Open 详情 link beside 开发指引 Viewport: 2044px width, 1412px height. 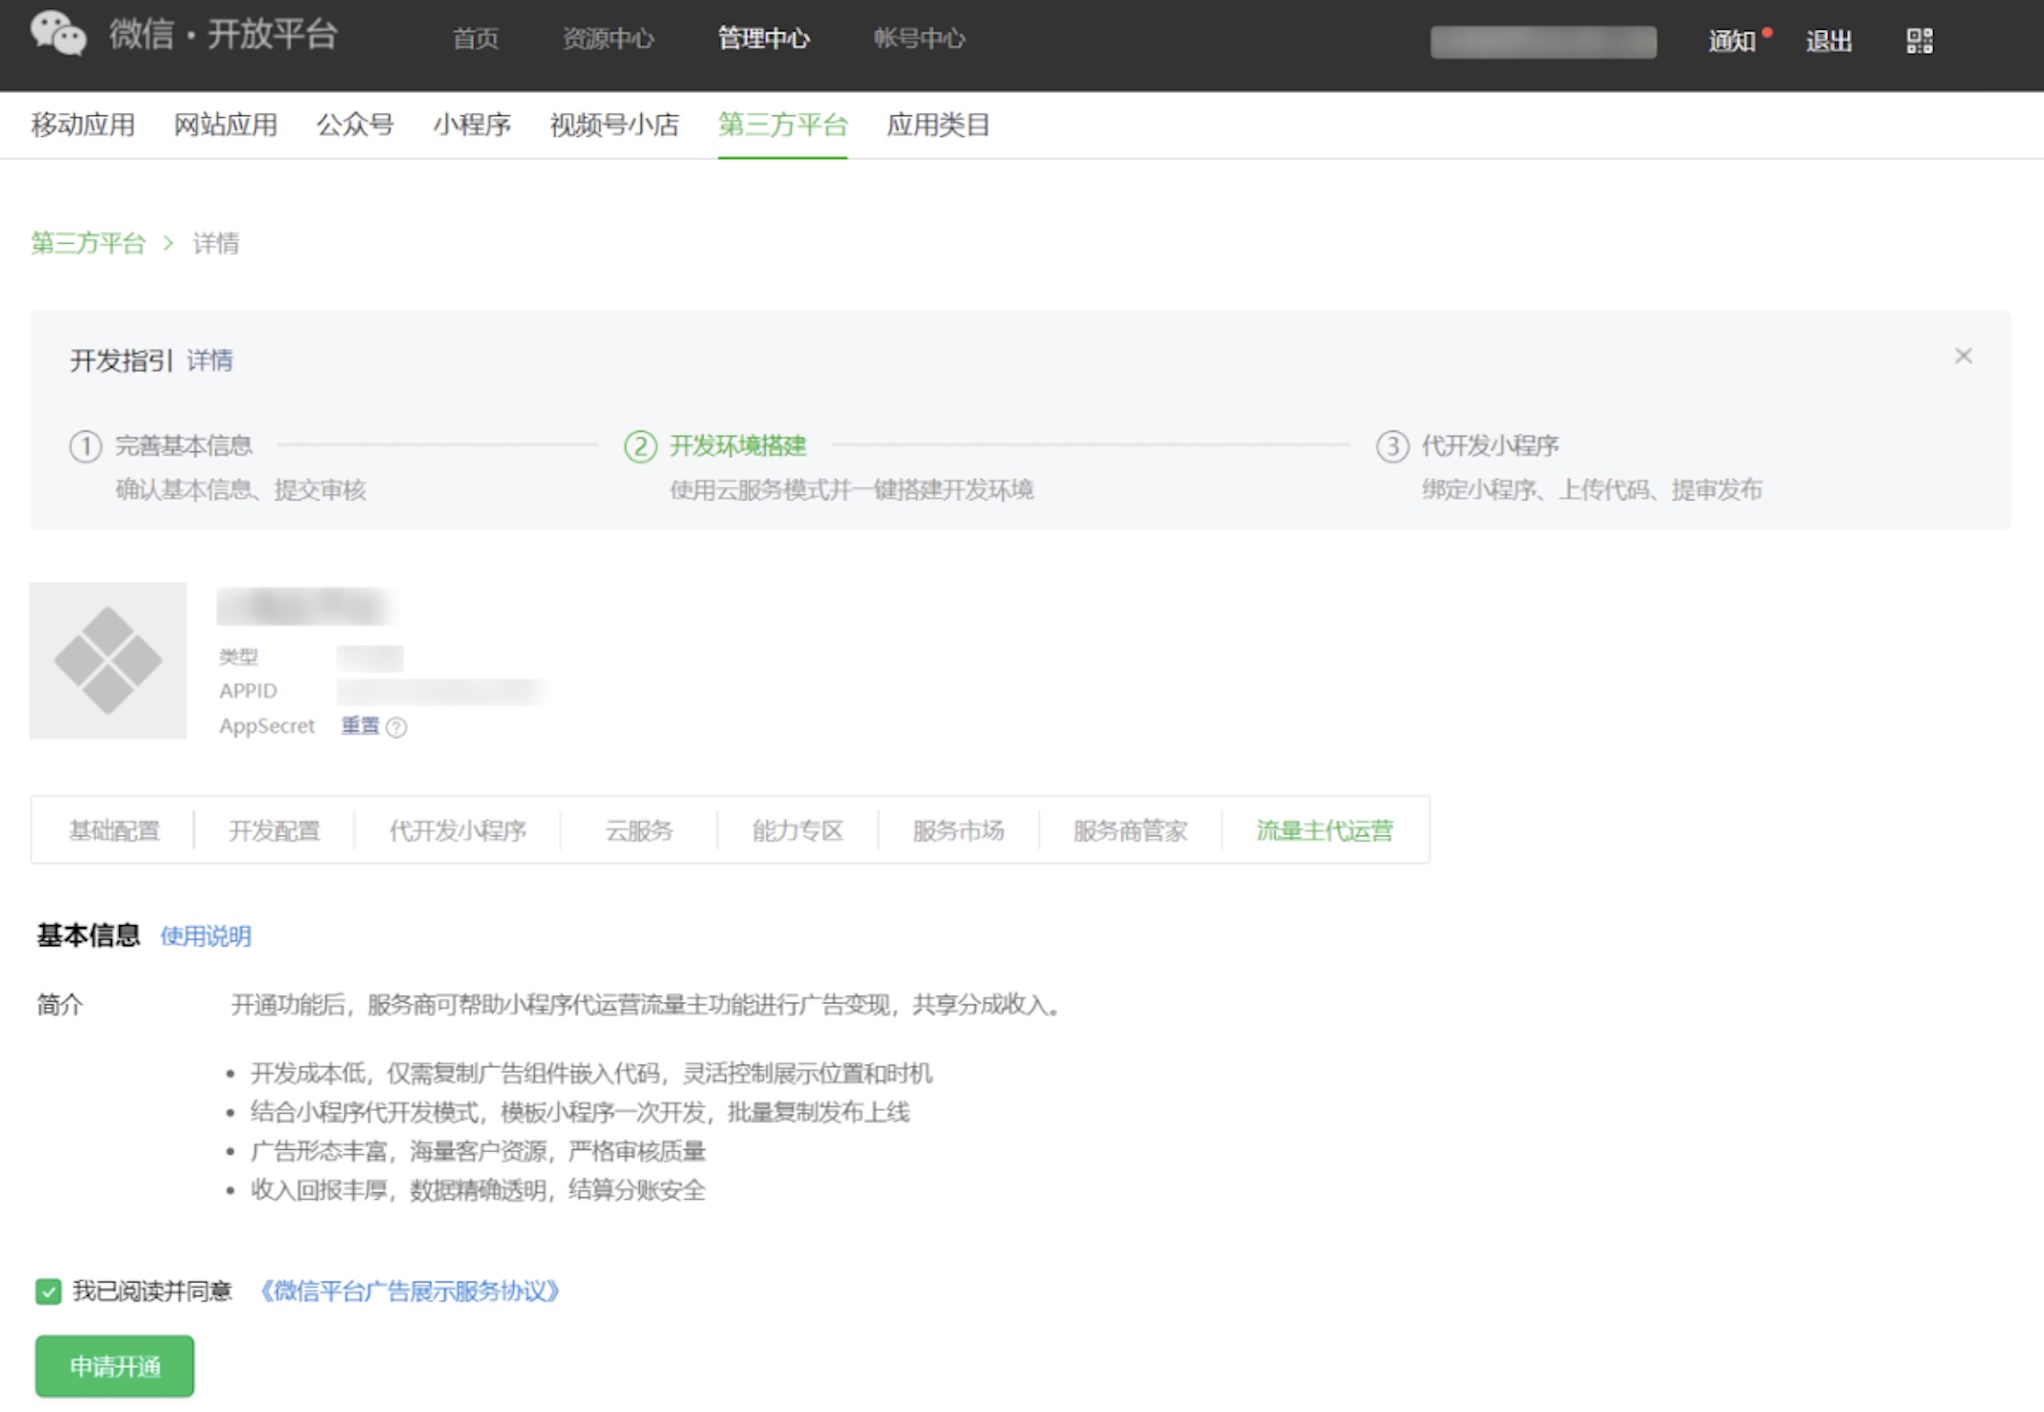coord(210,361)
